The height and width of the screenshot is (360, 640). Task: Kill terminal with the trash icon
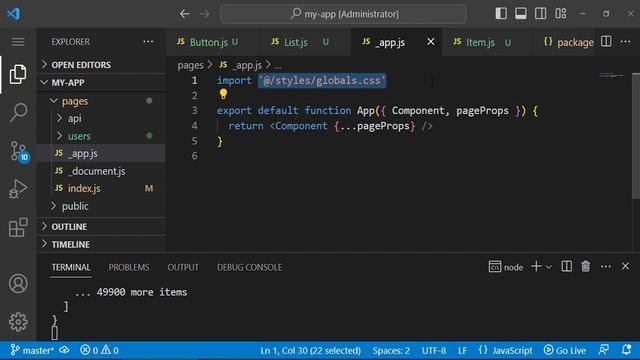tap(586, 267)
